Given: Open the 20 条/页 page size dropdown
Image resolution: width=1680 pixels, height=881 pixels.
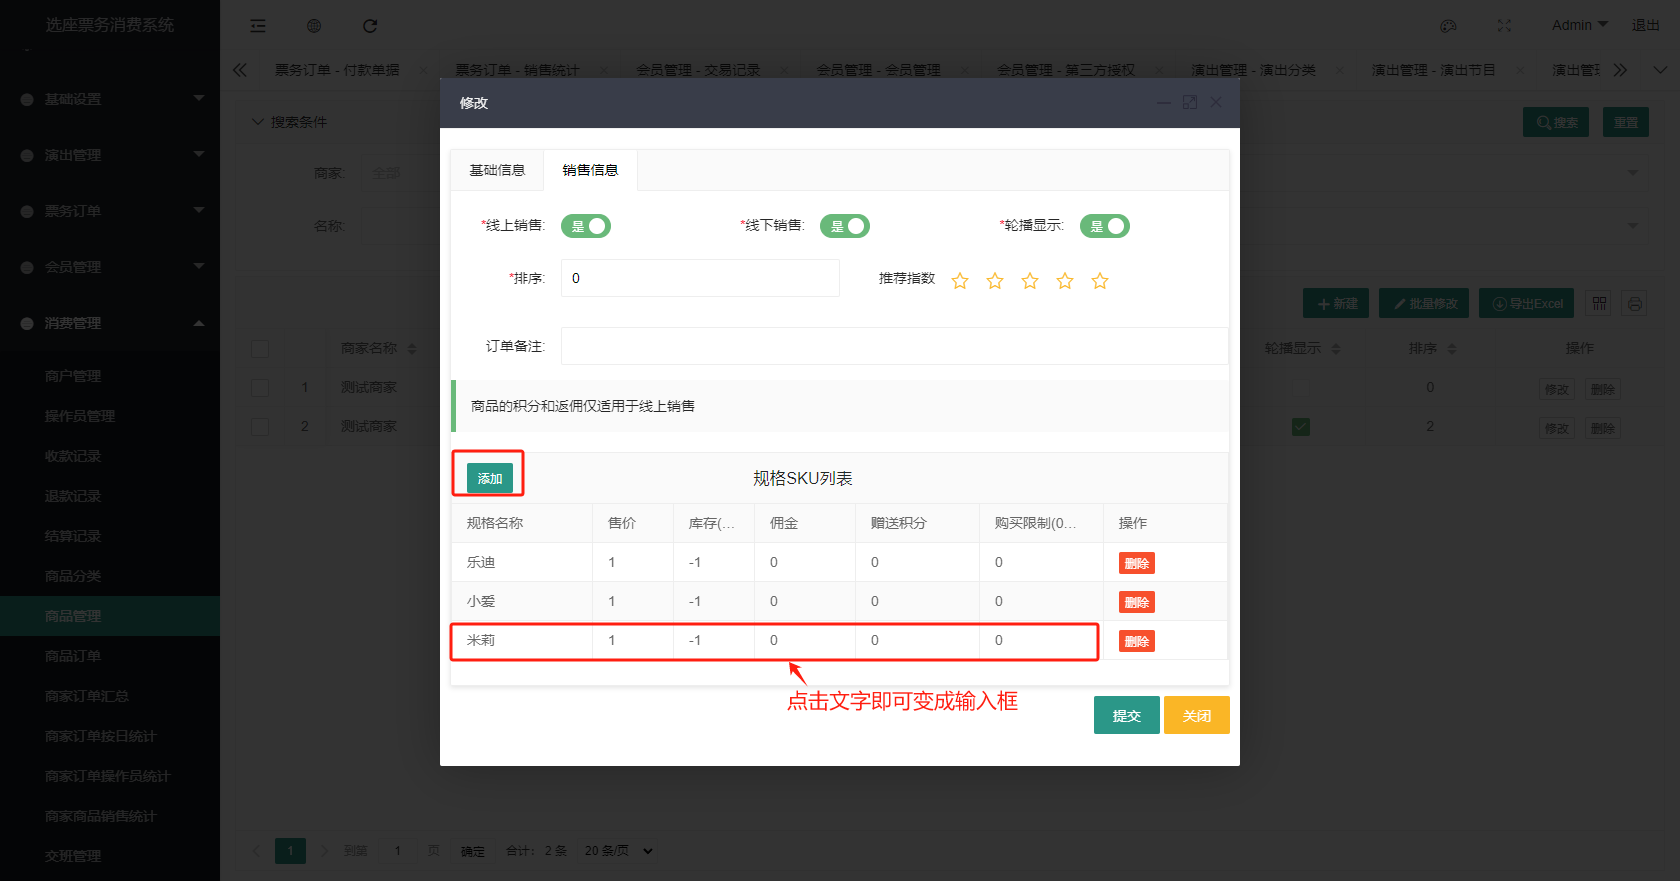Looking at the screenshot, I should point(618,851).
